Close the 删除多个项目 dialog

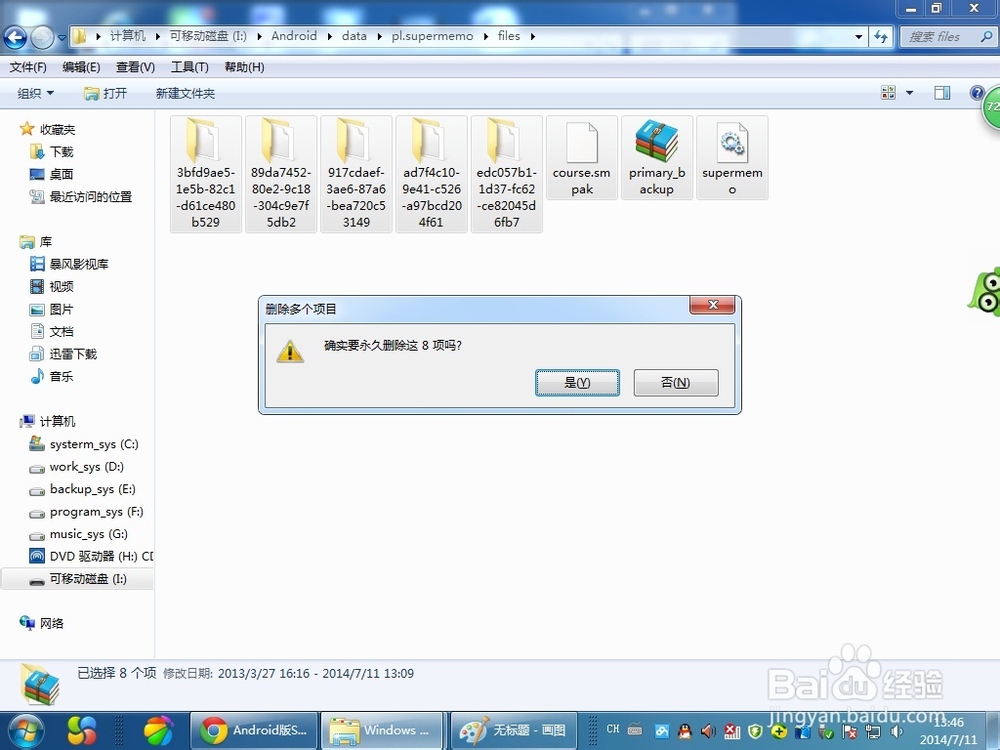(x=712, y=305)
